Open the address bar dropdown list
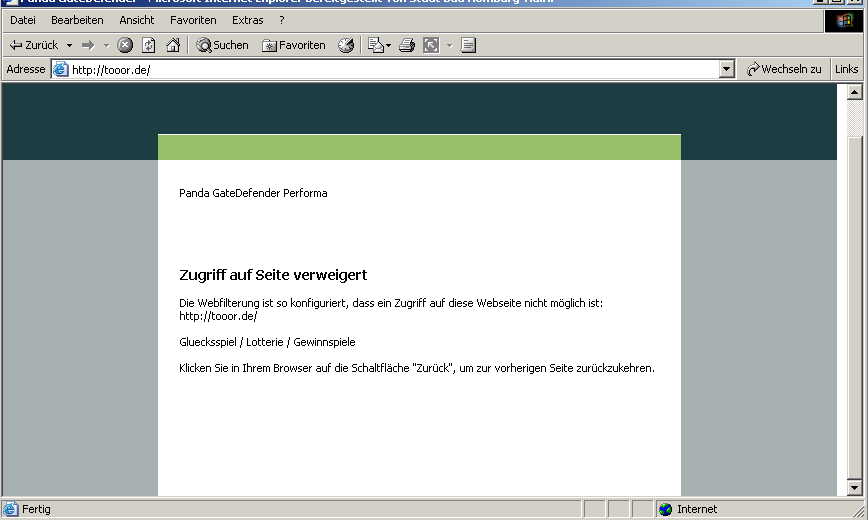Screen dimensions: 868x520 pos(727,69)
